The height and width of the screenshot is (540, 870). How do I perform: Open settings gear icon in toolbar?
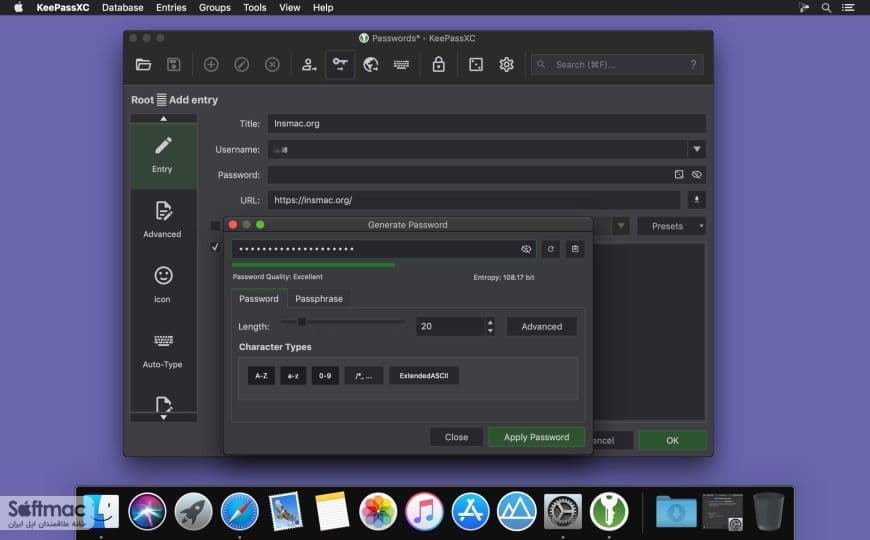[506, 64]
